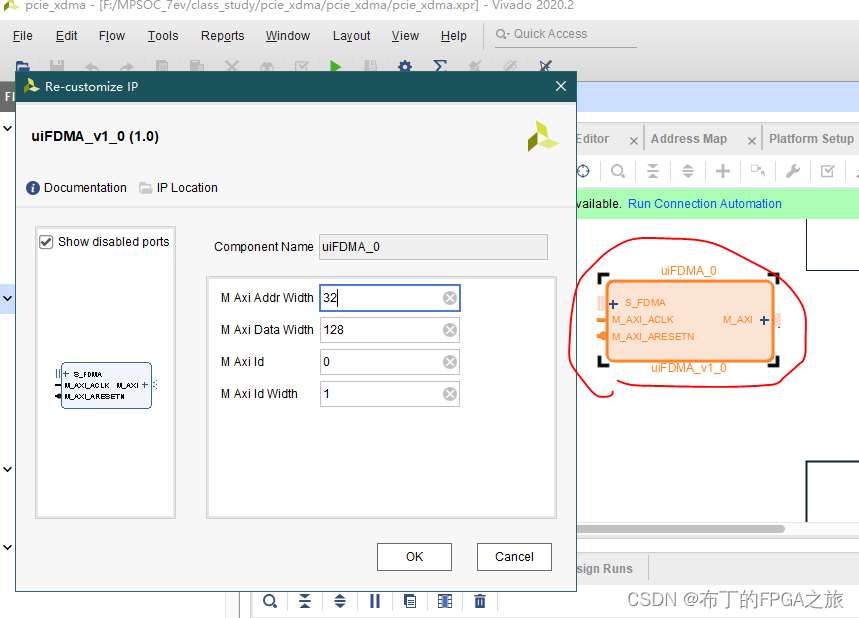Click search icon in bottom panel toolbar

pos(270,602)
